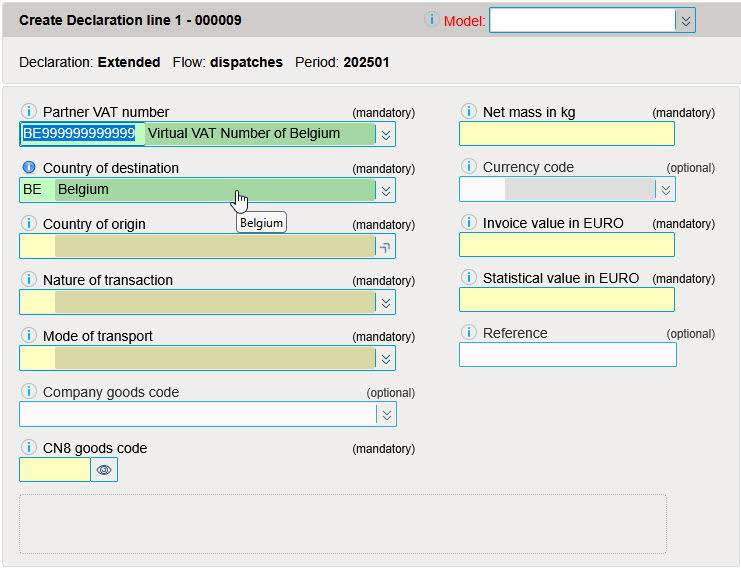This screenshot has height=569, width=741.
Task: Open Nature of transaction dropdown
Action: [386, 302]
